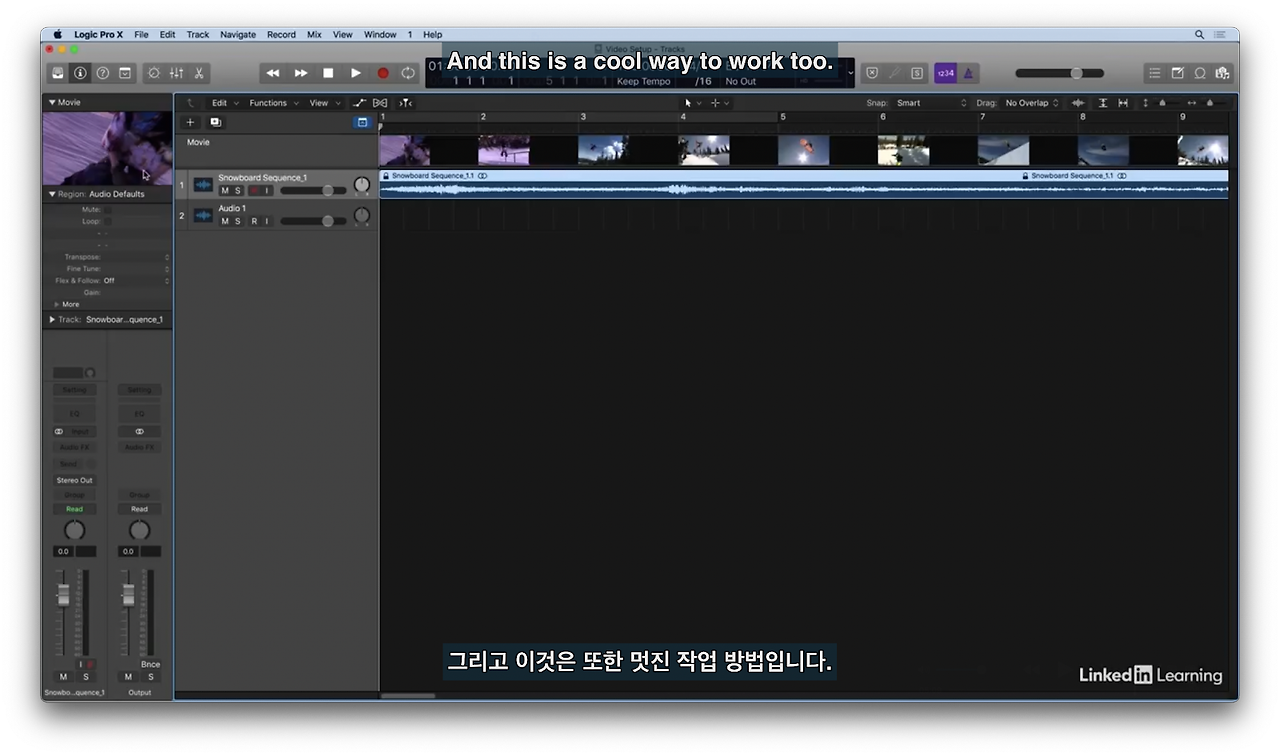Toggle the Inspector info button
This screenshot has height=756, width=1280.
point(80,73)
